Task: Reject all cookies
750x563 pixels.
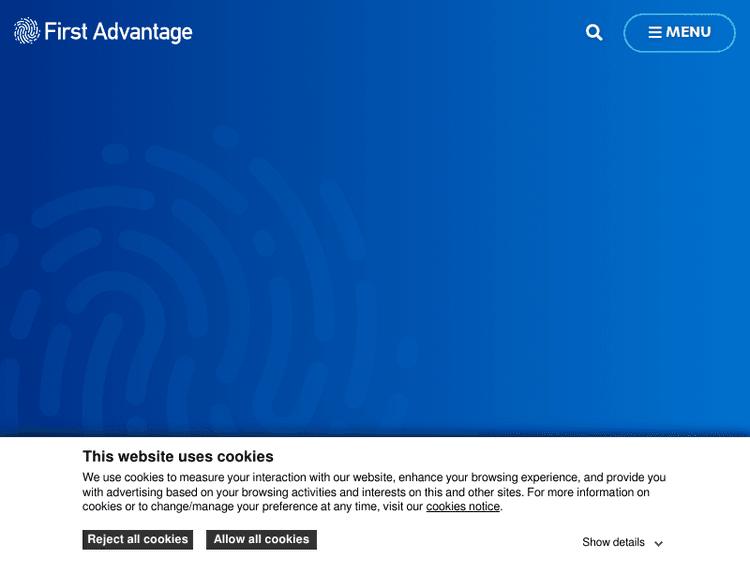Action: (x=138, y=540)
